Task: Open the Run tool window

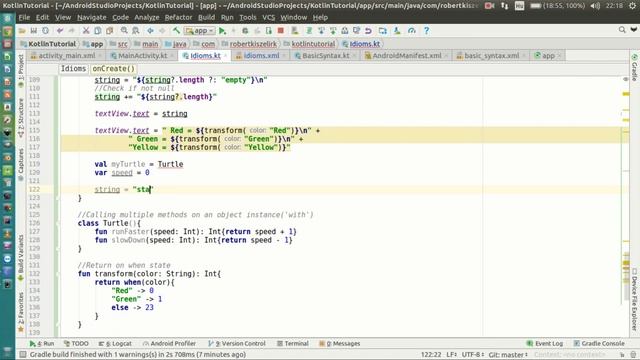Action: [x=42, y=344]
